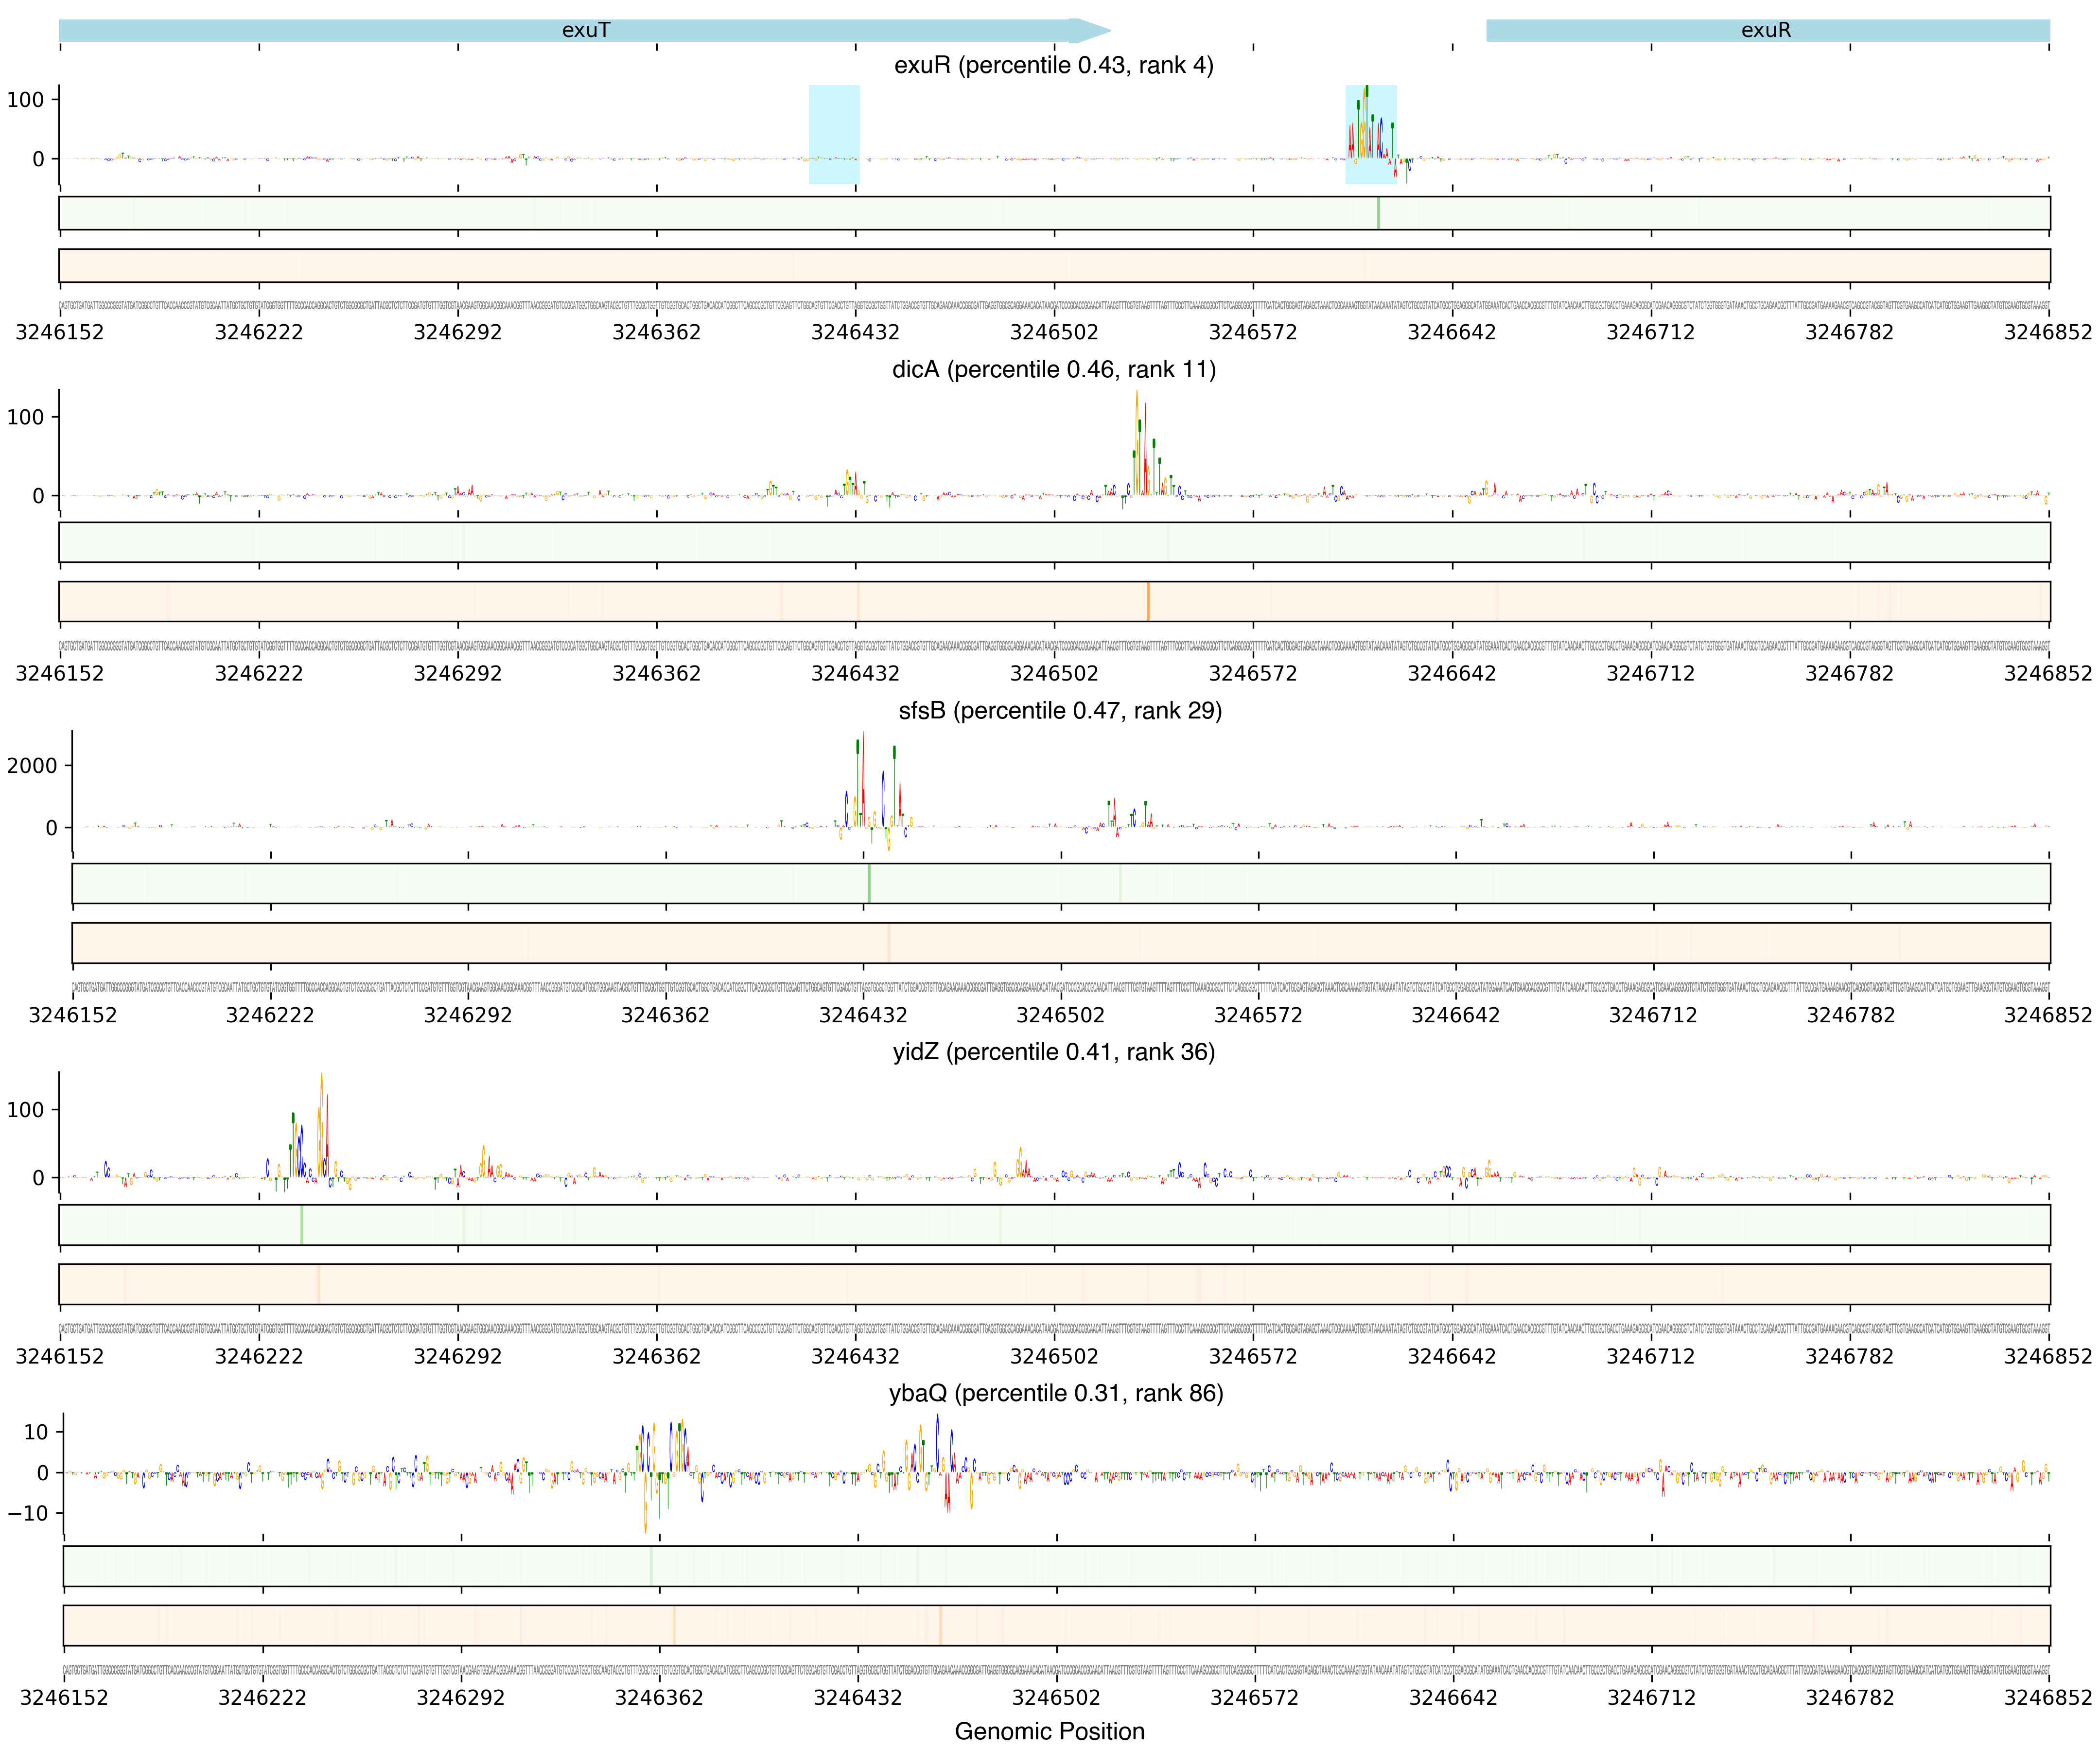Click the exuR gene annotation bar
This screenshot has height=1750, width=2100.
(1767, 30)
